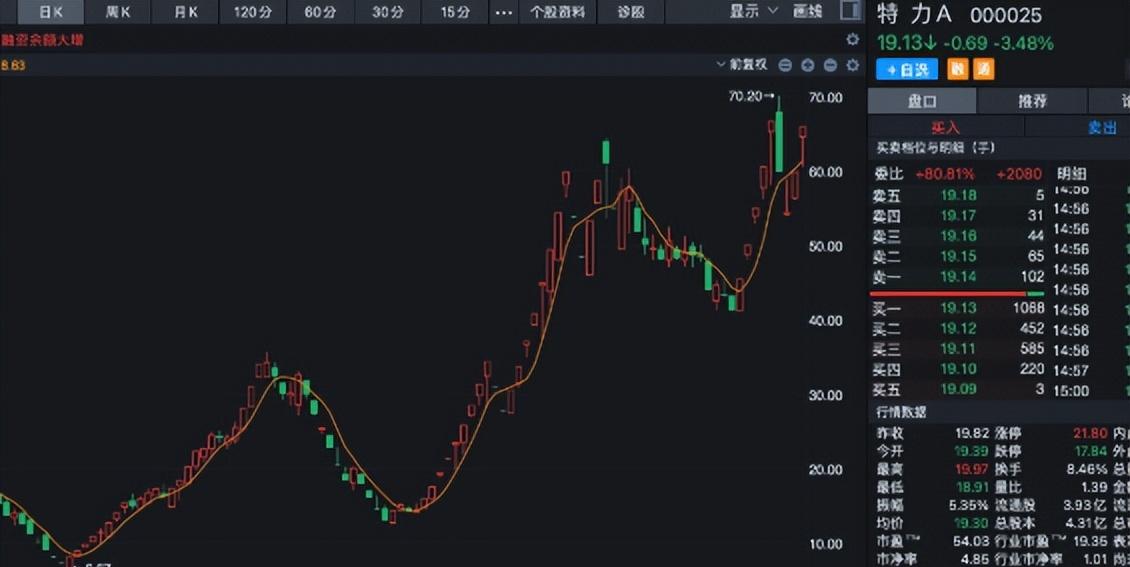
Task: Select the 30分 period tab
Action: (388, 12)
